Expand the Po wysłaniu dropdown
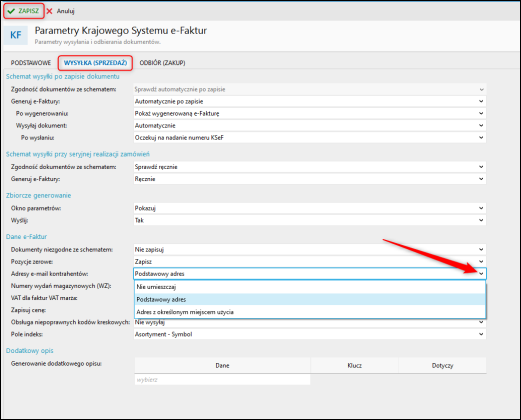 click(310, 138)
